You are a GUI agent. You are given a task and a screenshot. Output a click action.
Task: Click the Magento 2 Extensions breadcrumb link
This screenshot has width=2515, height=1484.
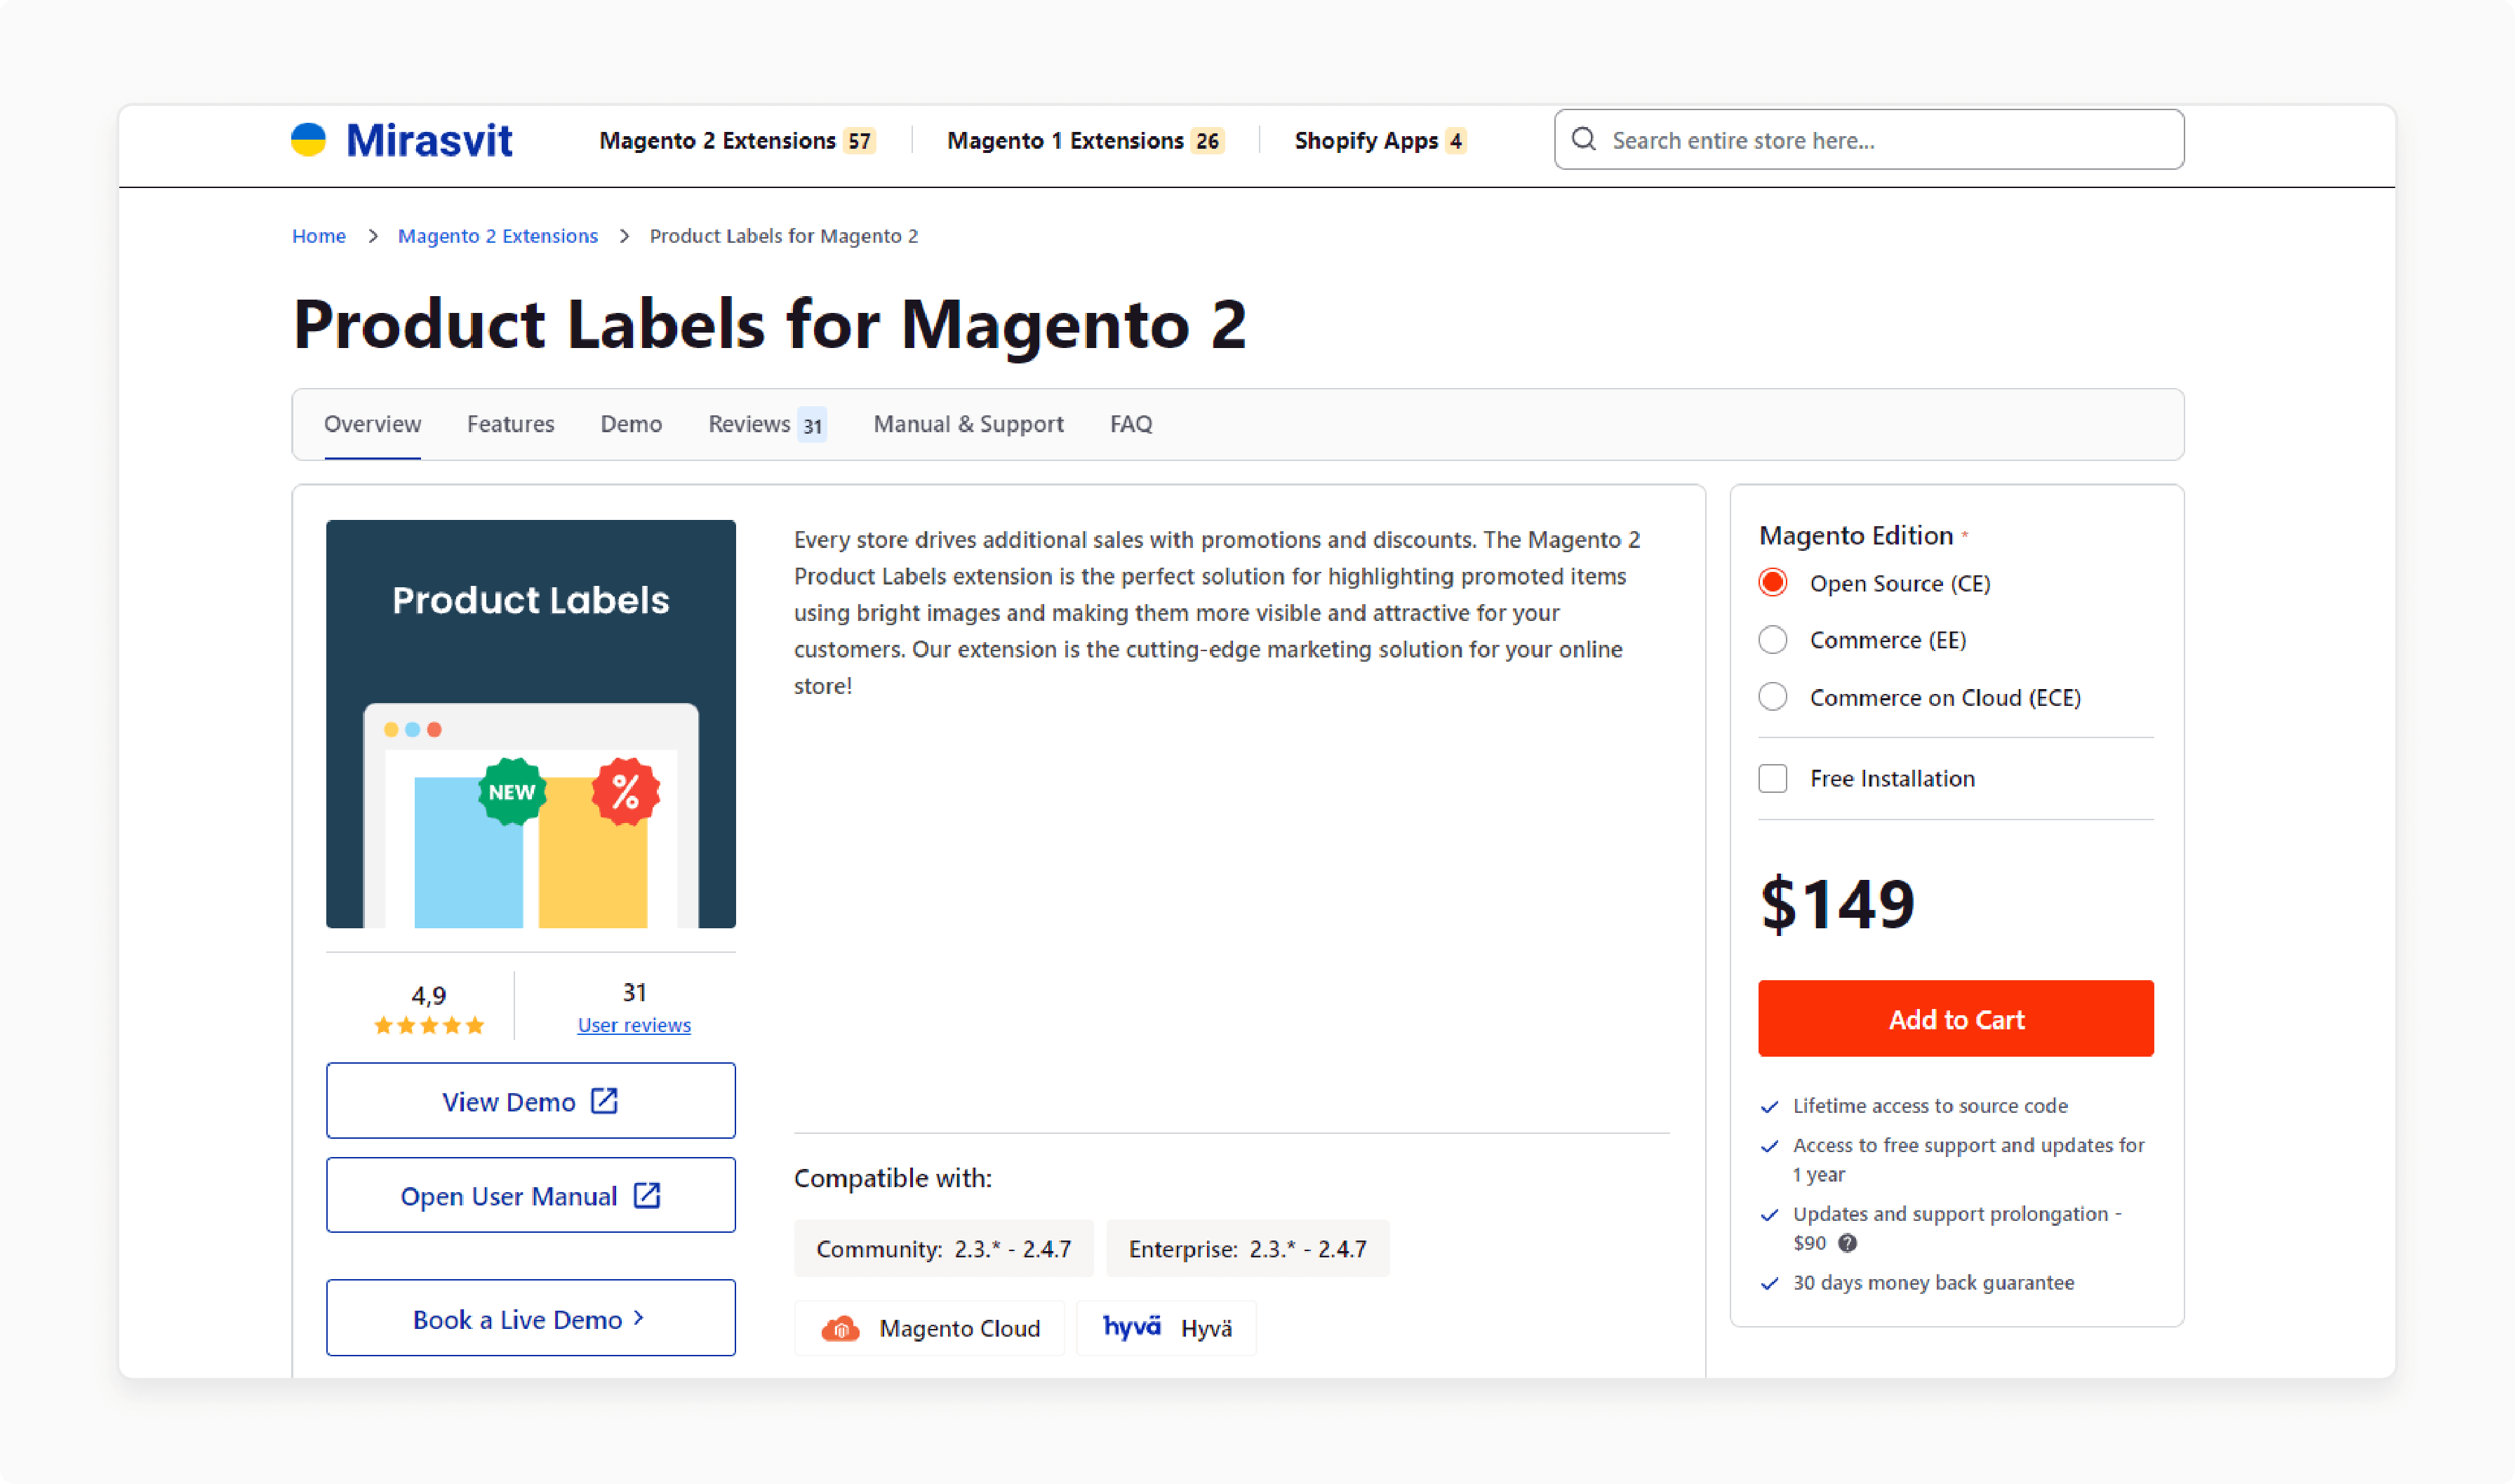[x=498, y=236]
